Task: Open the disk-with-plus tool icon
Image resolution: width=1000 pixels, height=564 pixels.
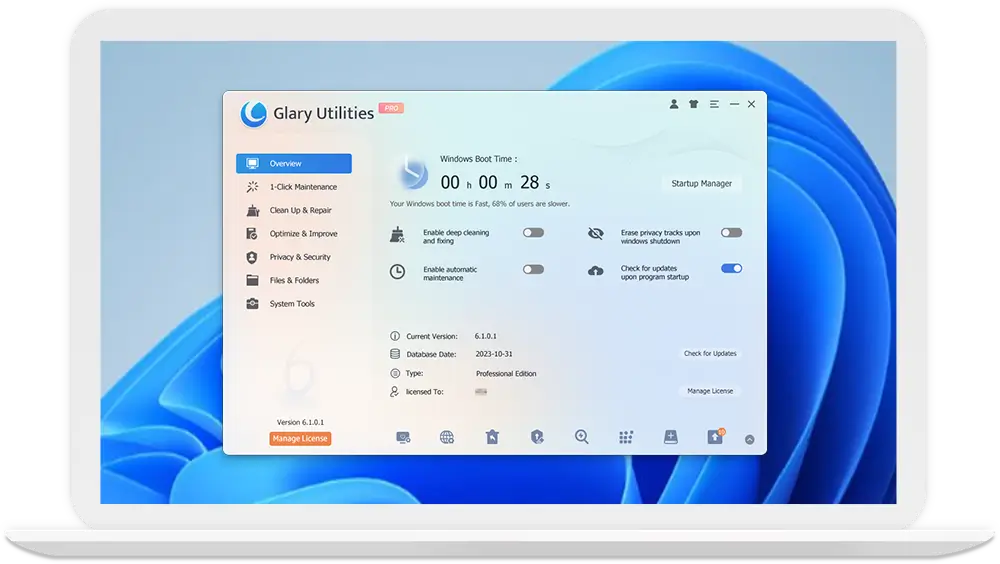Action: point(670,437)
